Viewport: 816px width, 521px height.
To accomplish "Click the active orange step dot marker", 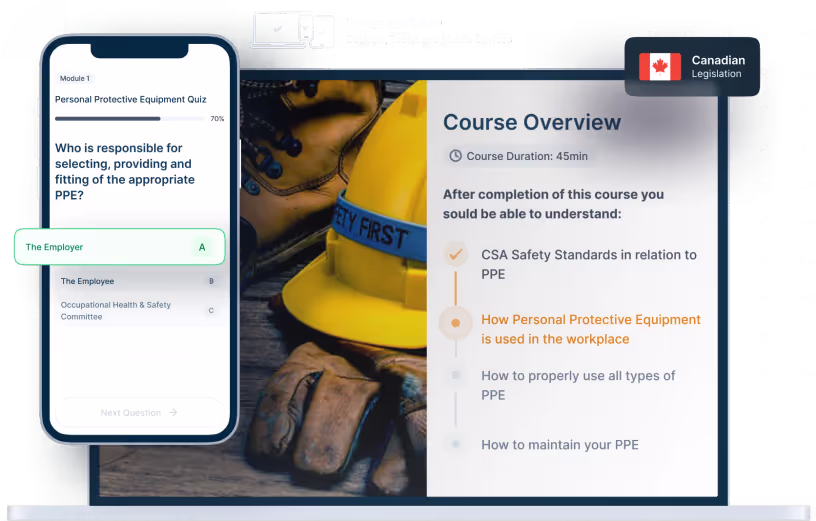I will 455,323.
